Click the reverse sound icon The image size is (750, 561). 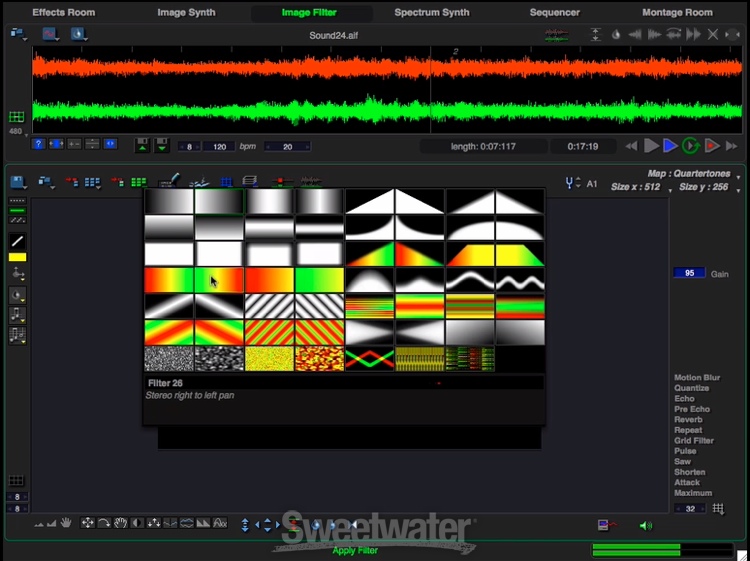pos(673,34)
